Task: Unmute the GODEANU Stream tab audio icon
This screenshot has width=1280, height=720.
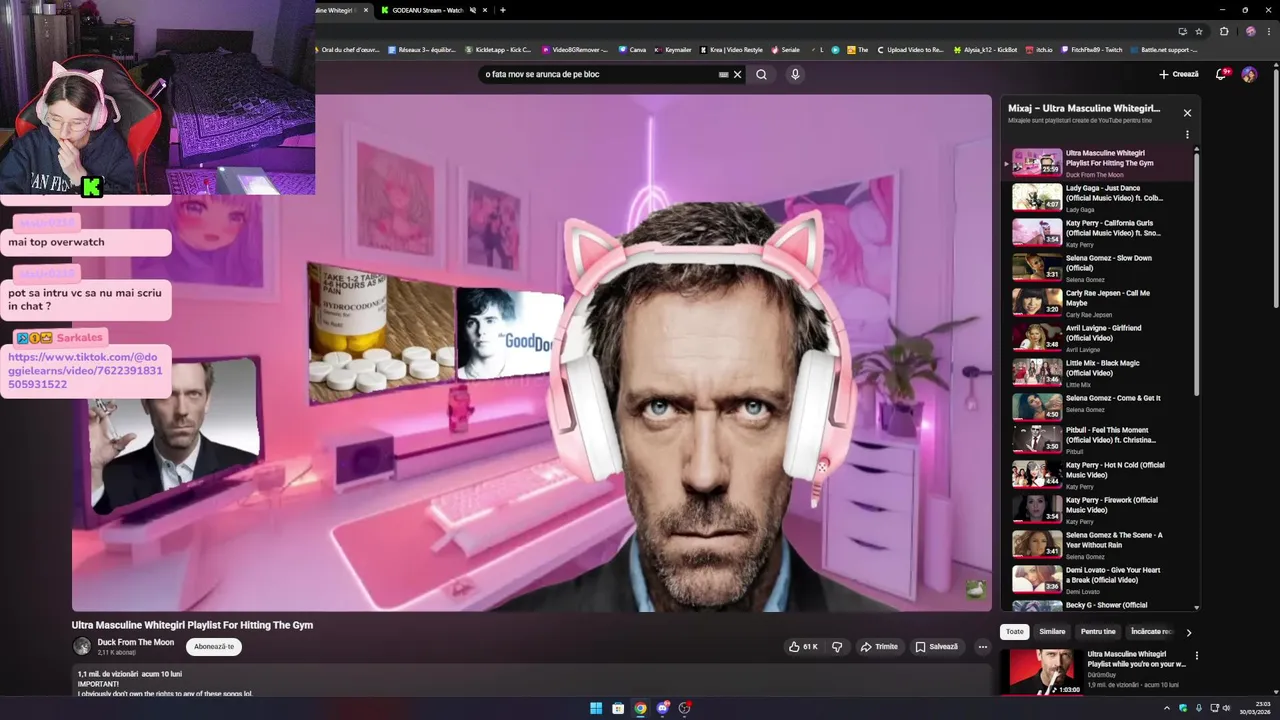Action: [x=473, y=10]
